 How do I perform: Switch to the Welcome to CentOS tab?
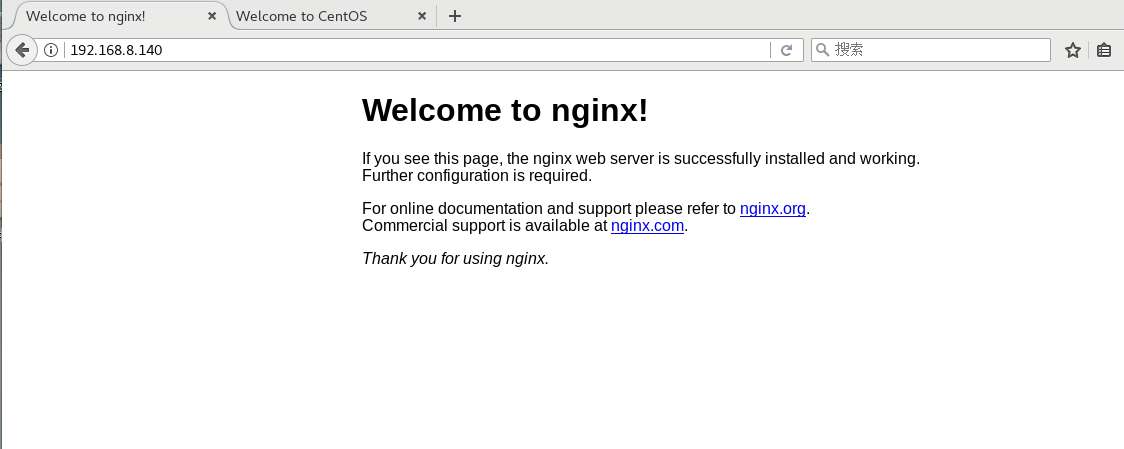[331, 16]
